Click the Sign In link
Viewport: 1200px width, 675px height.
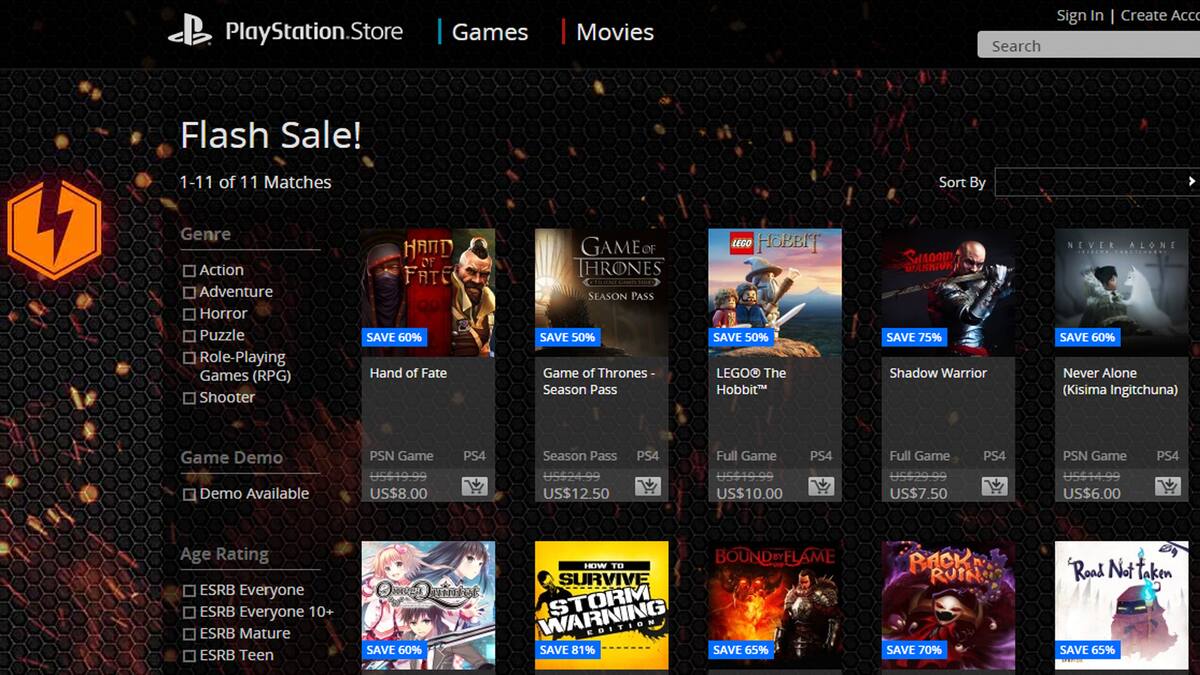point(1080,15)
